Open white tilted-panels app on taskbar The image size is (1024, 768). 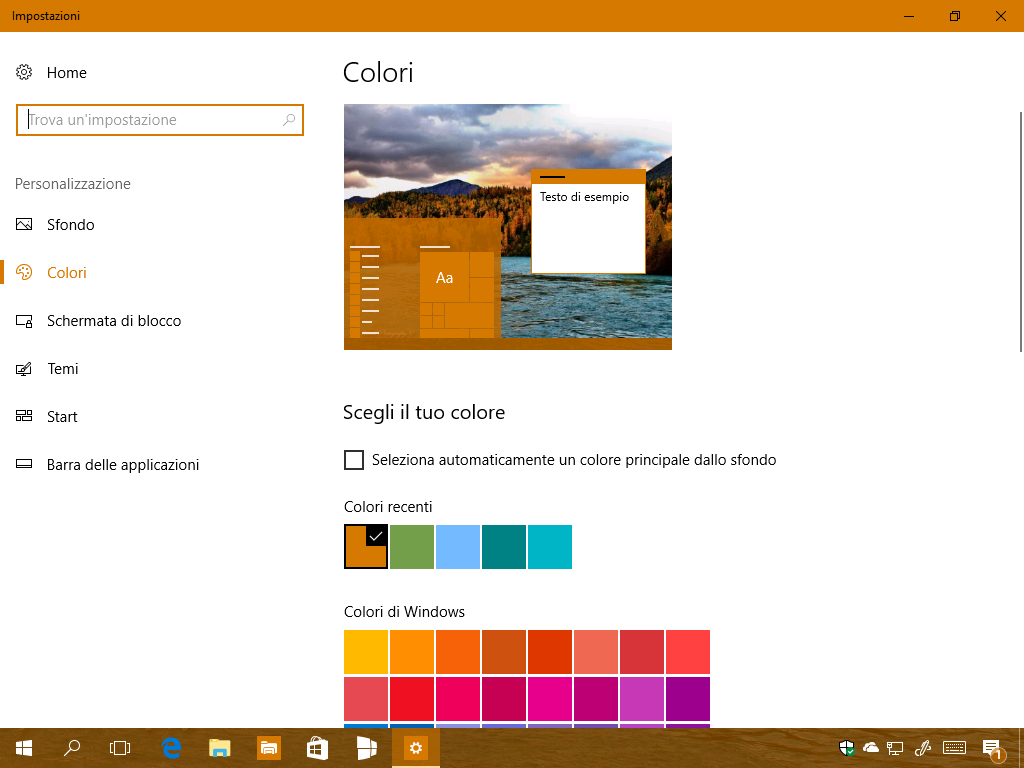click(x=366, y=748)
